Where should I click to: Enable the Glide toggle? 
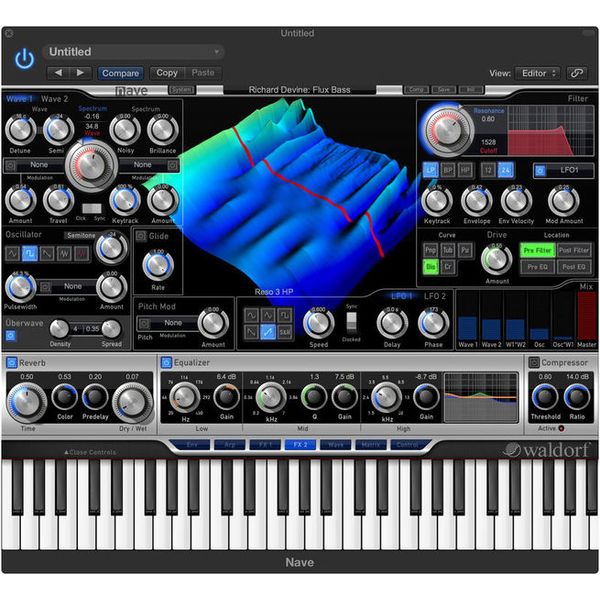(x=142, y=236)
